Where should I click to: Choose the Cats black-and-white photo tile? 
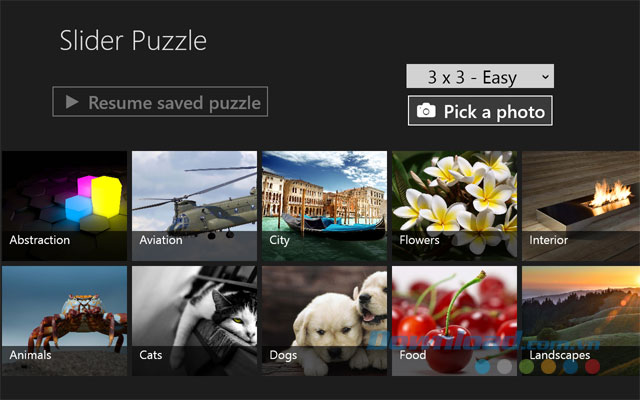pos(194,315)
